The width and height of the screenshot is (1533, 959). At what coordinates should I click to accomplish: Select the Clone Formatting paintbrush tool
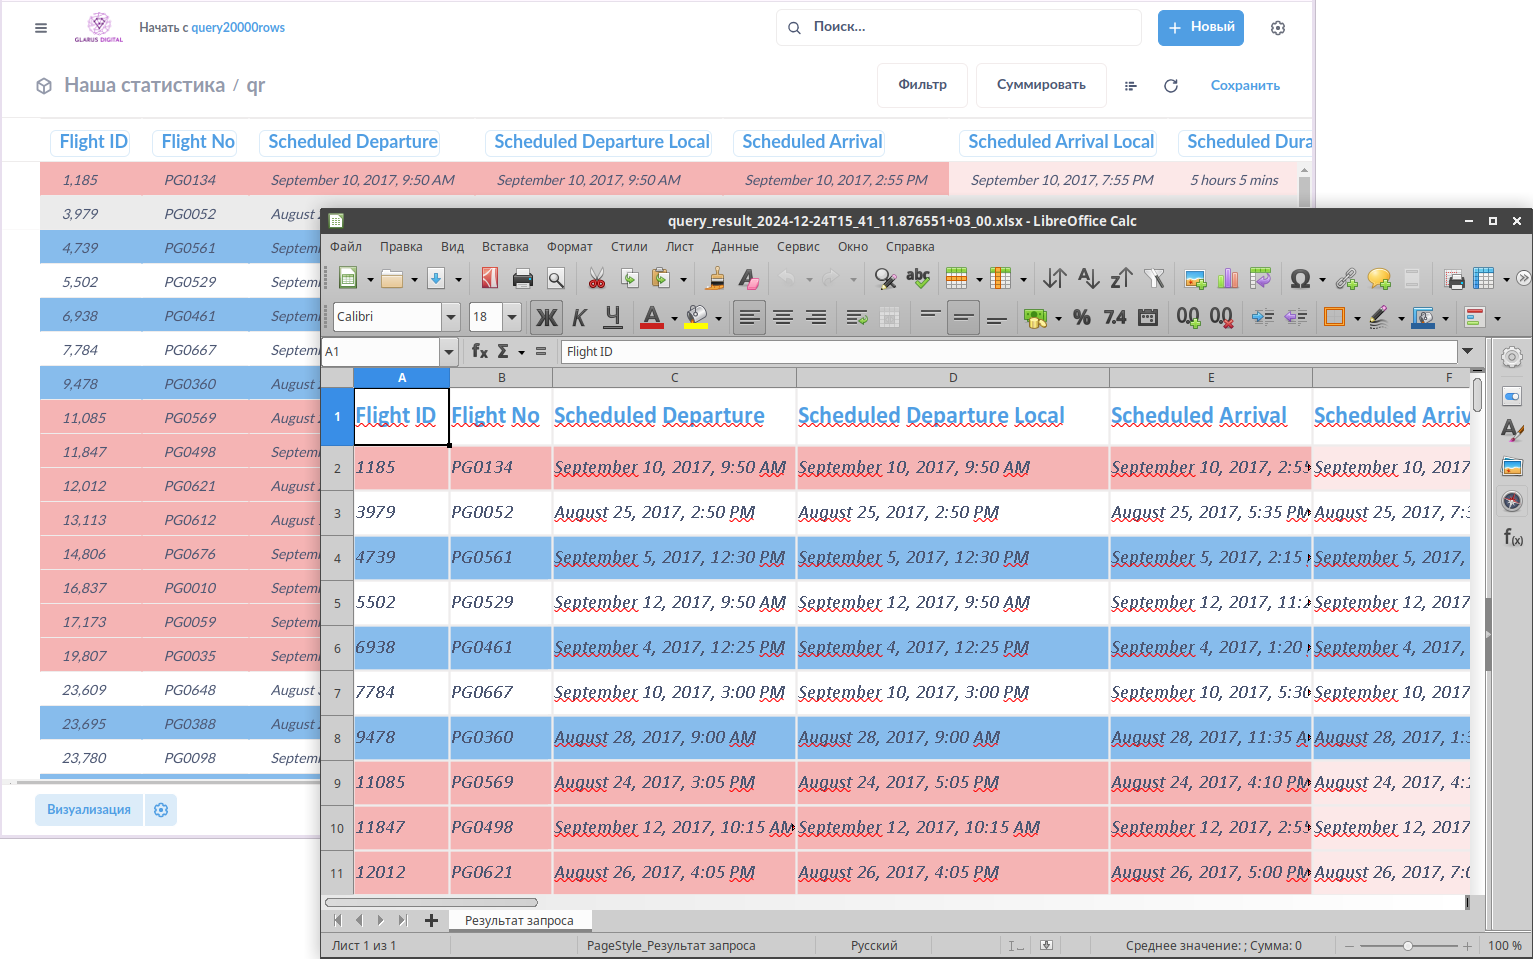point(715,279)
